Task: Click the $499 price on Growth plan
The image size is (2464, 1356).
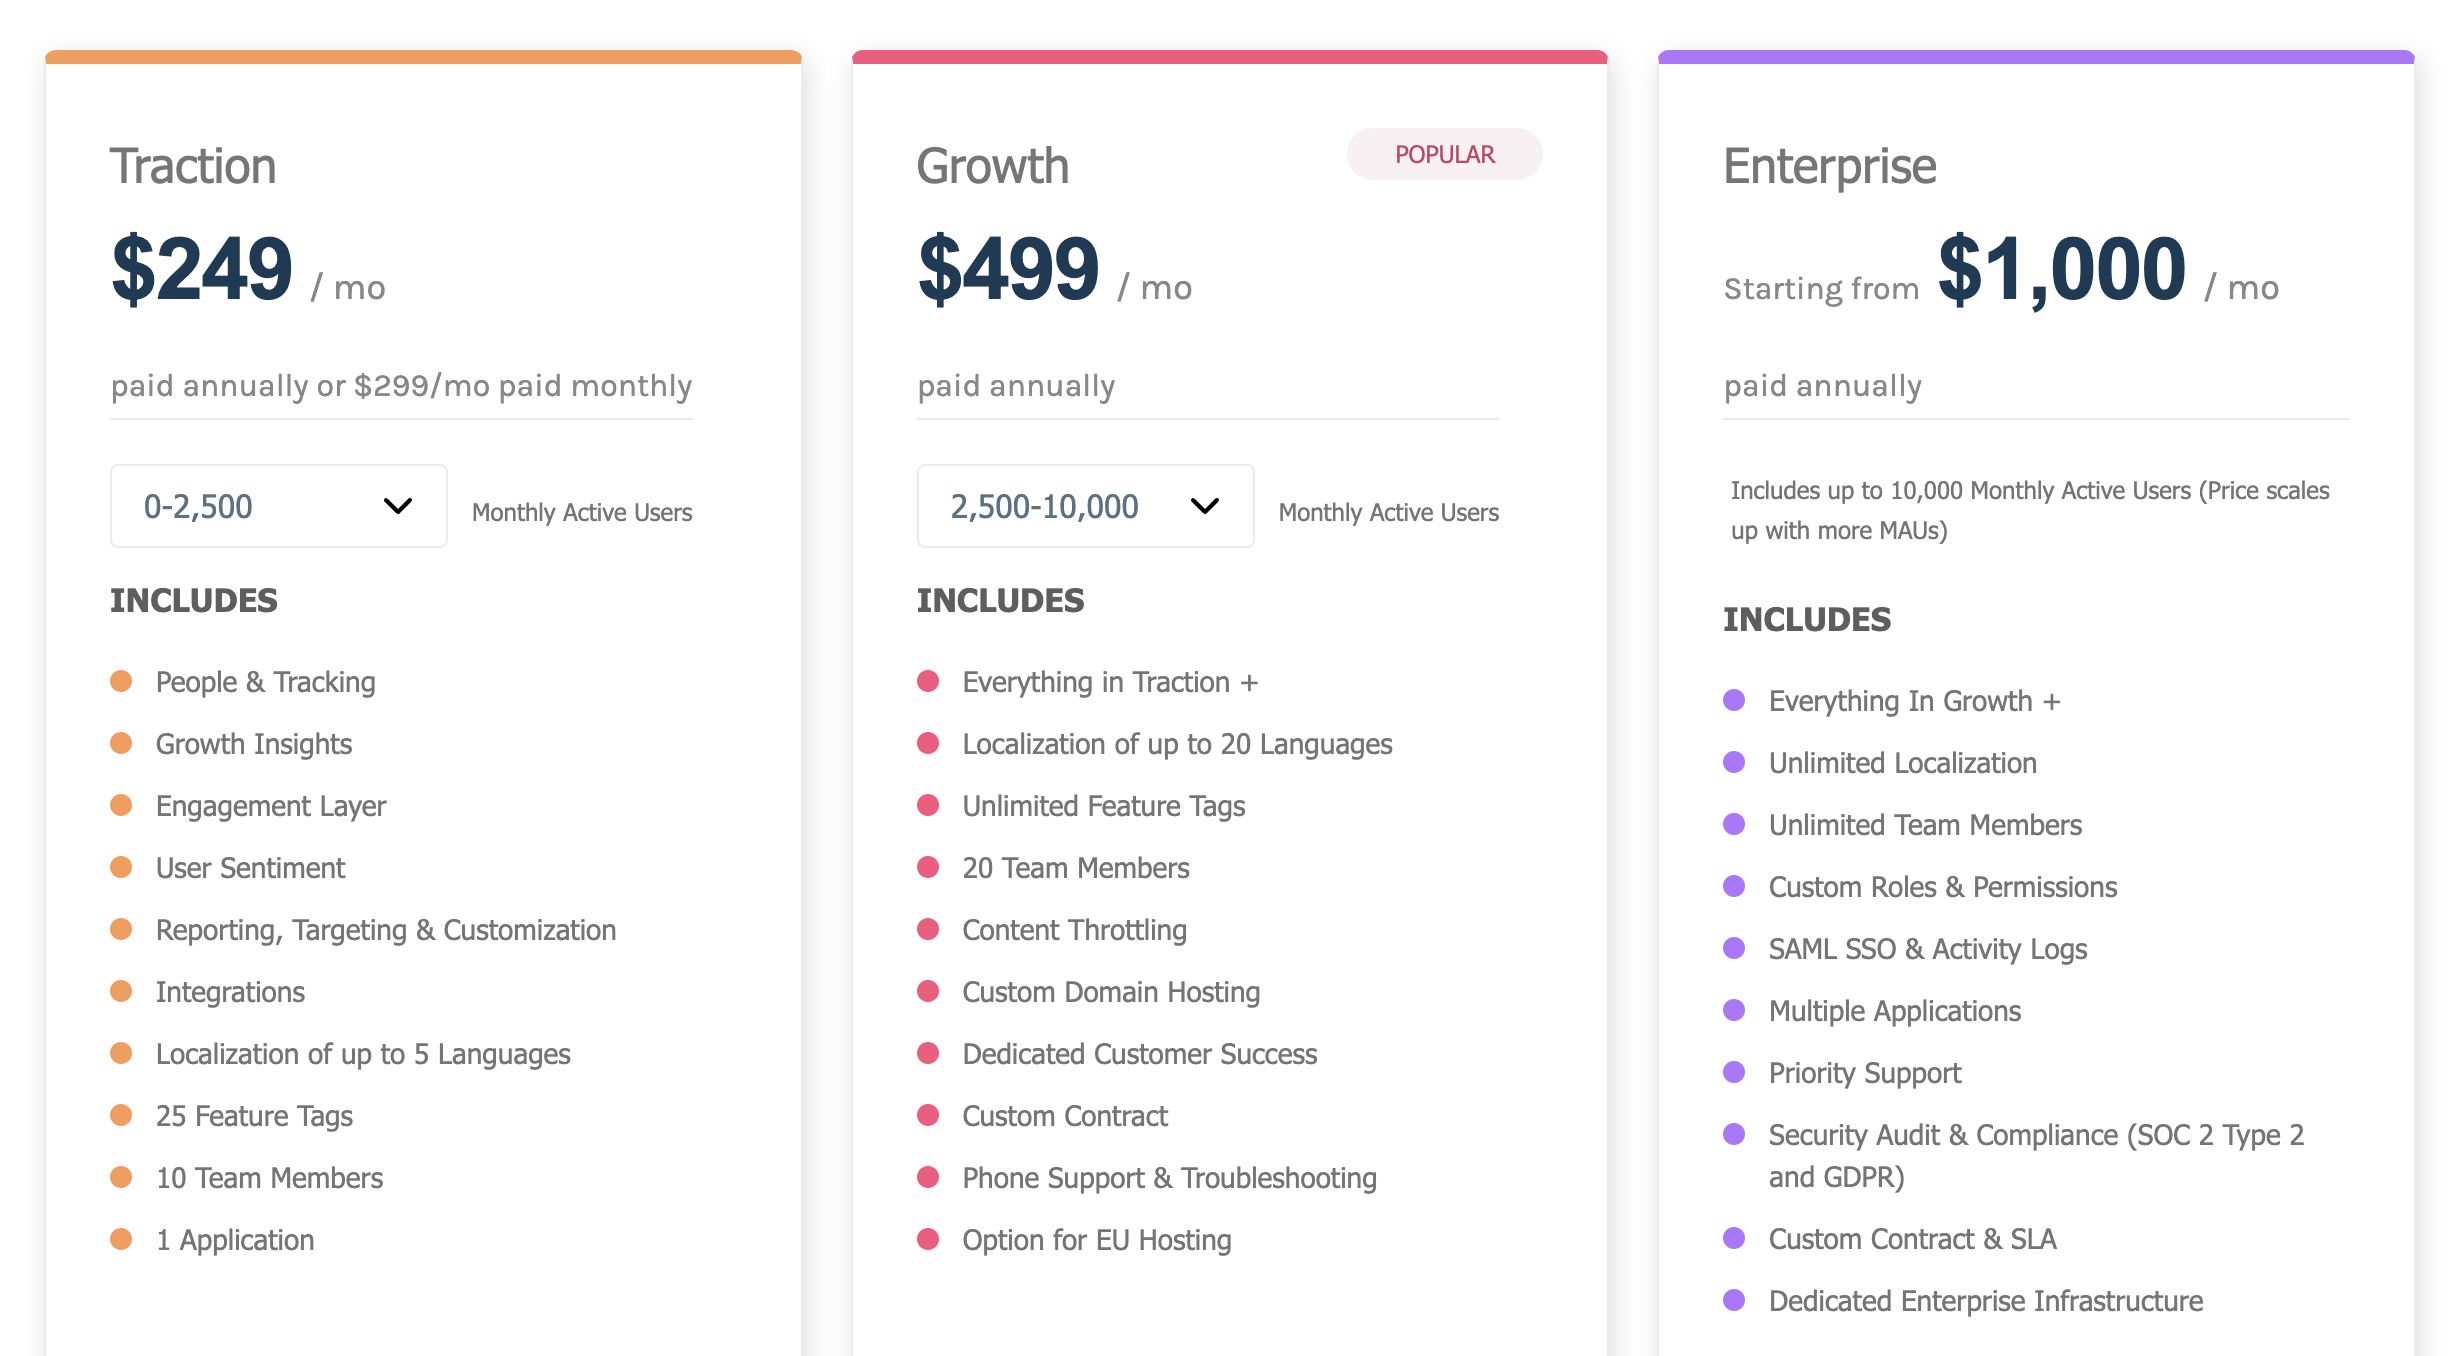Action: pyautogui.click(x=1010, y=268)
